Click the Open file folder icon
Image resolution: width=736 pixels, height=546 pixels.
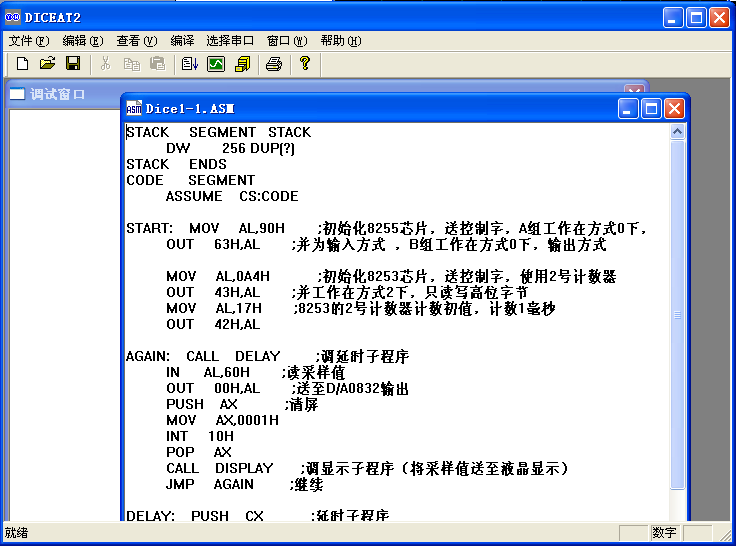tap(47, 64)
